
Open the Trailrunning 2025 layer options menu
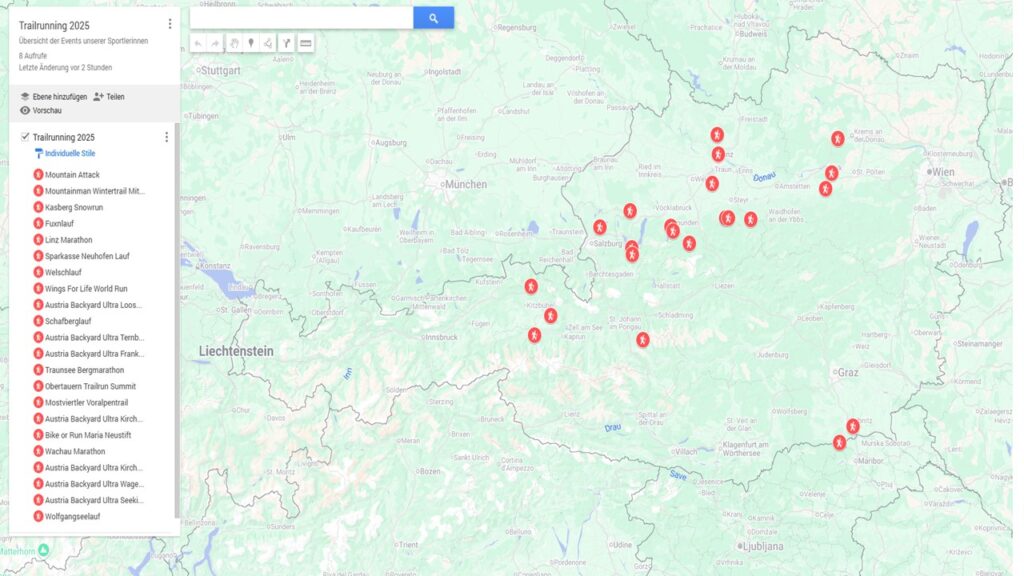point(166,137)
